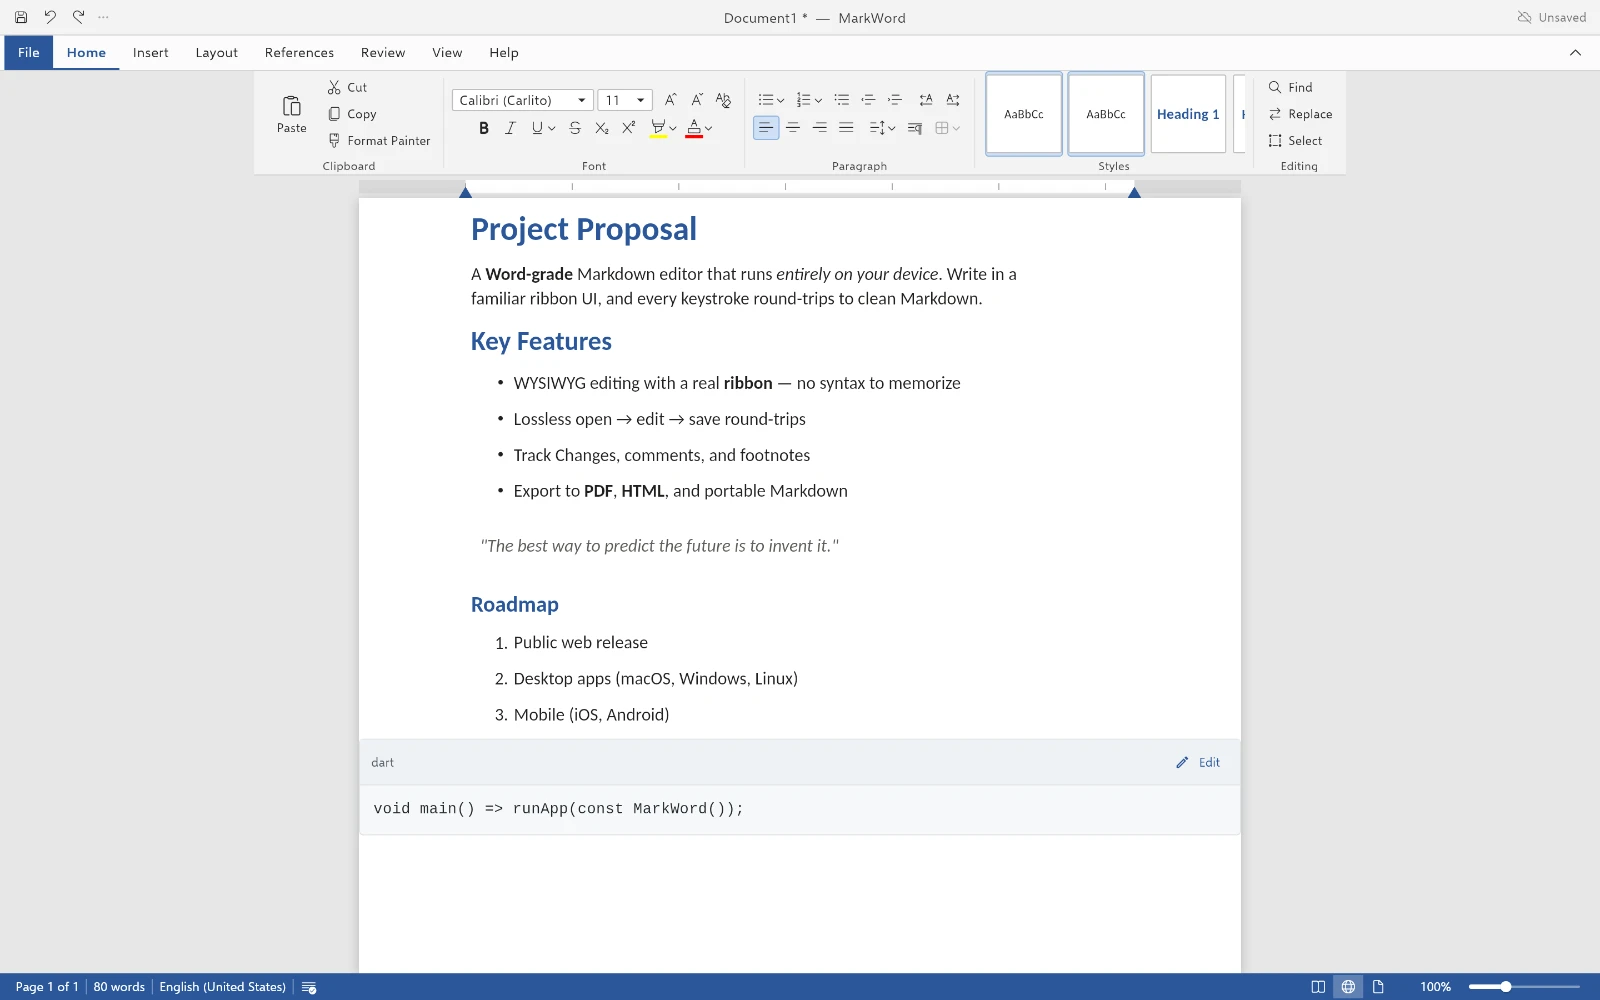Screen dimensions: 1600x1000
Task: Click the Save icon in title bar
Action: pyautogui.click(x=21, y=17)
